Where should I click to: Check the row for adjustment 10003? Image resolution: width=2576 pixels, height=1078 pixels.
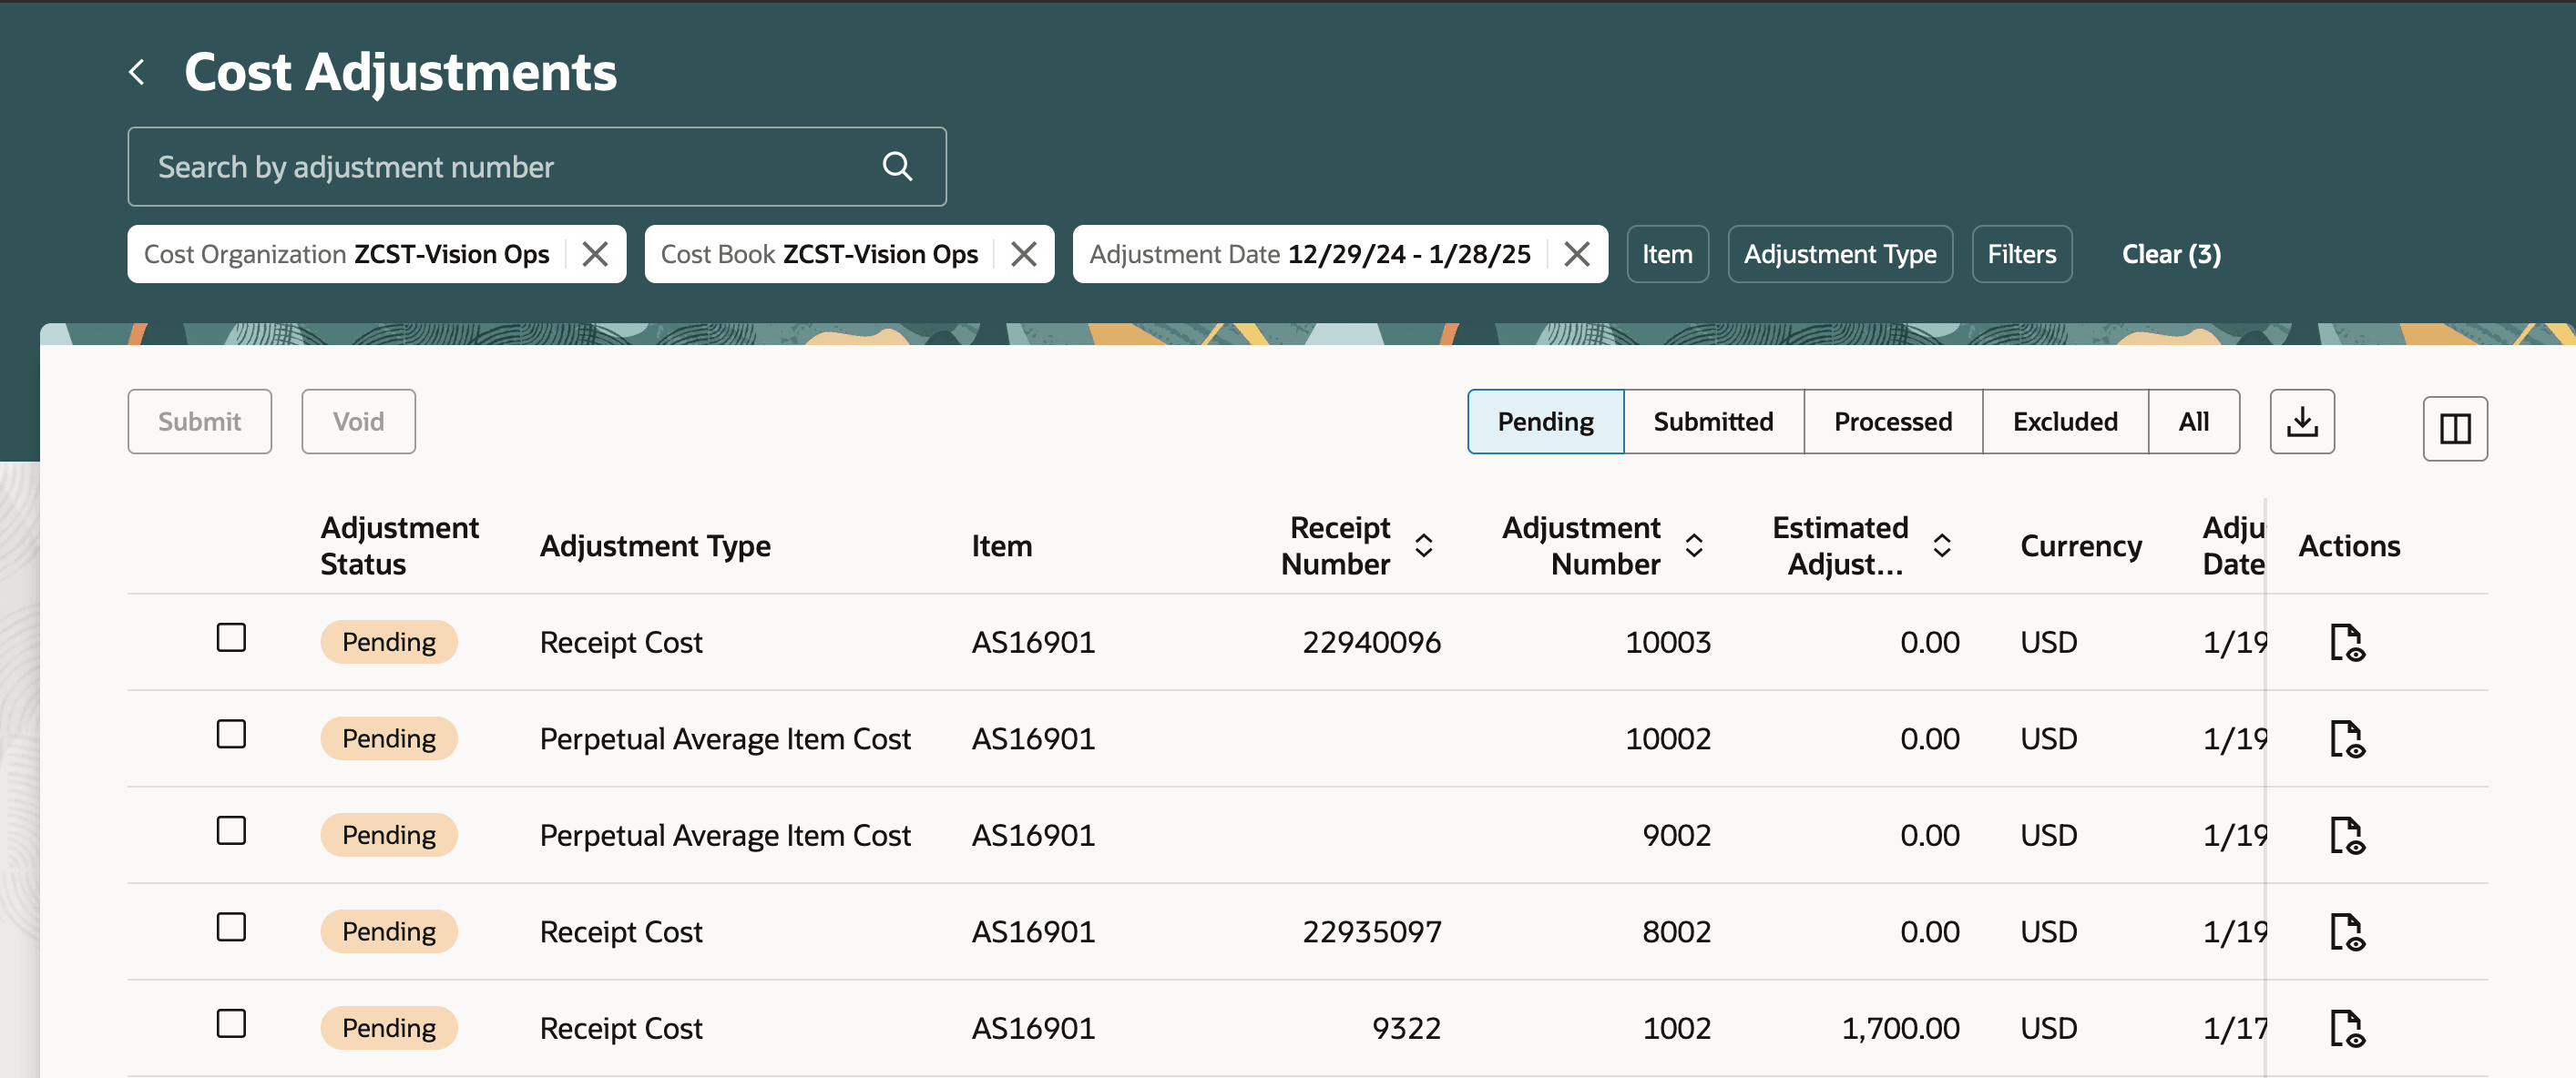pos(231,638)
